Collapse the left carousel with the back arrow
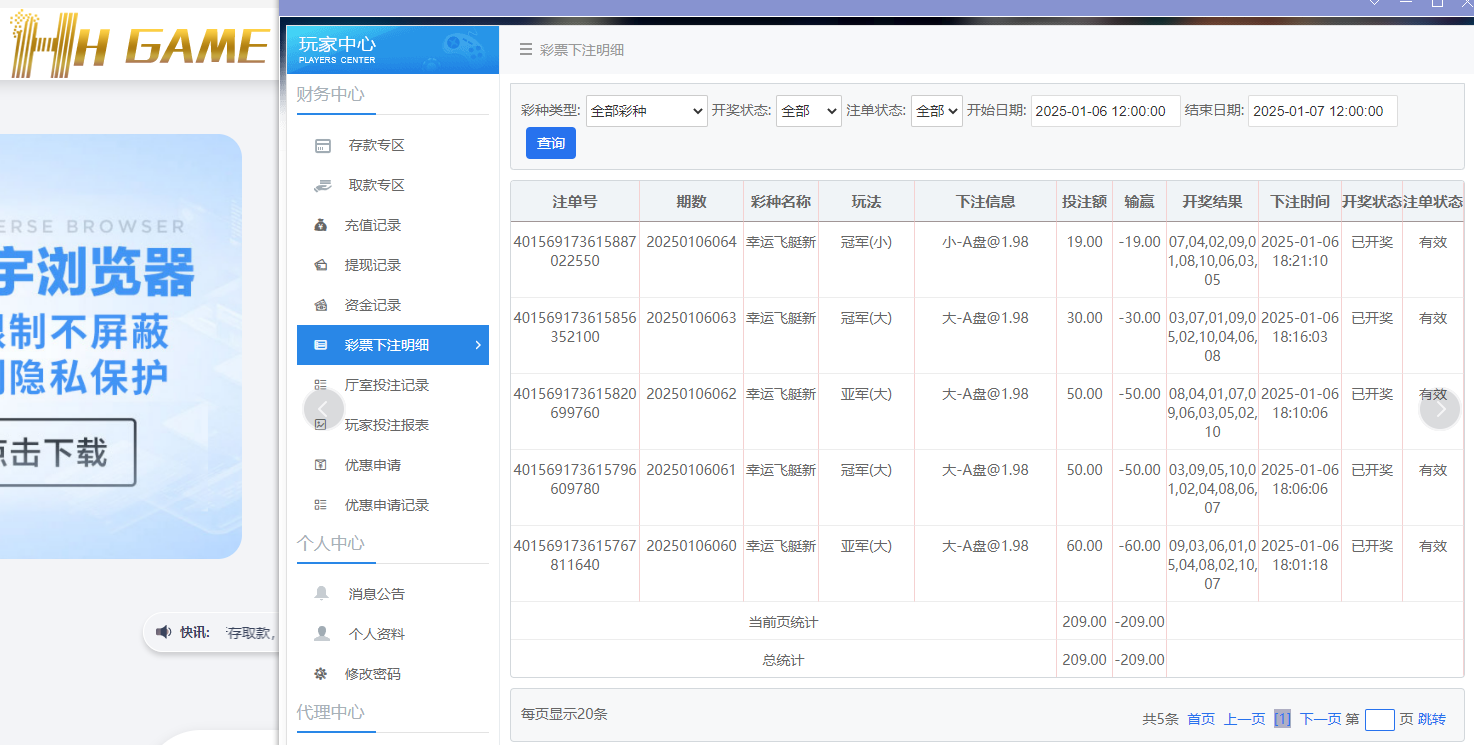Viewport: 1474px width, 745px height. [322, 409]
